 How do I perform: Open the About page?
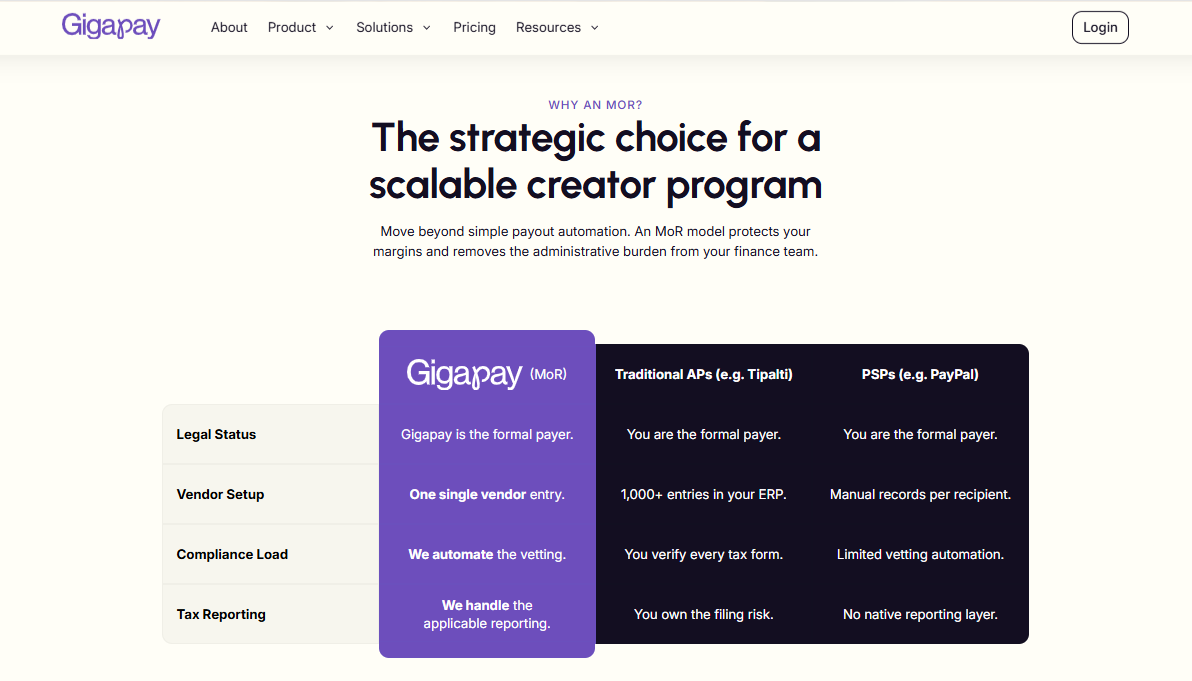[229, 27]
